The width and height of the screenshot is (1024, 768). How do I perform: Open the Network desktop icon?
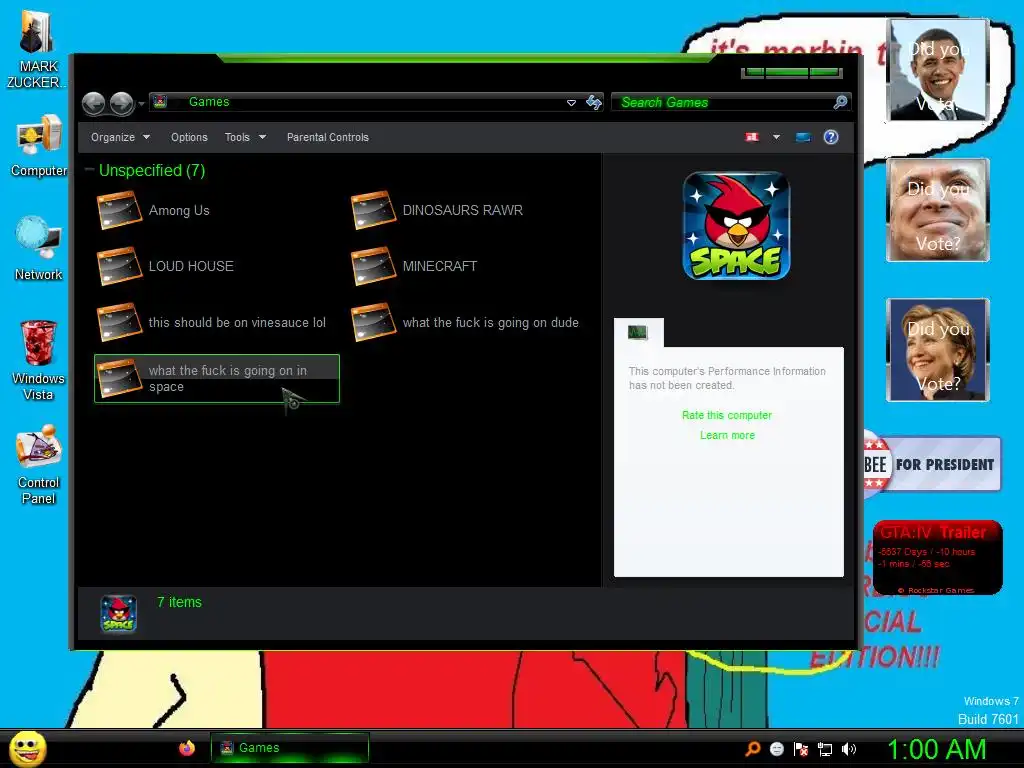(39, 249)
